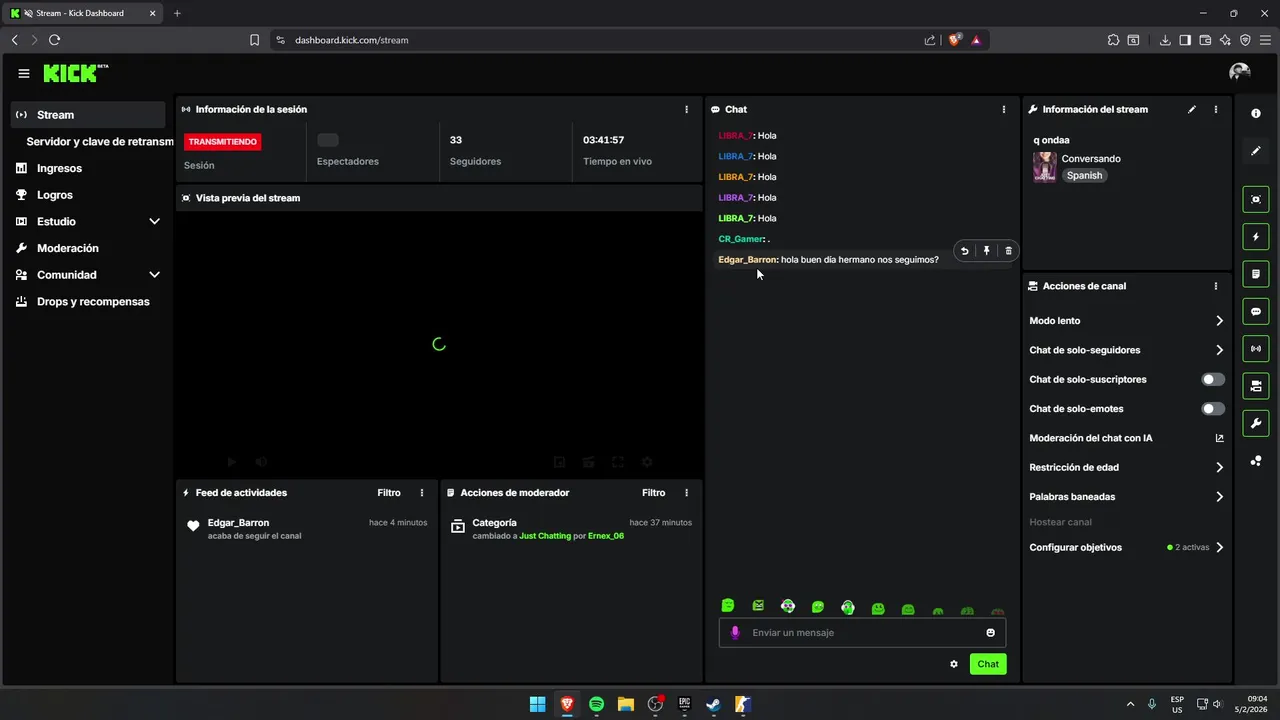
Task: Open Restricción de edad settings
Action: coord(1126,467)
